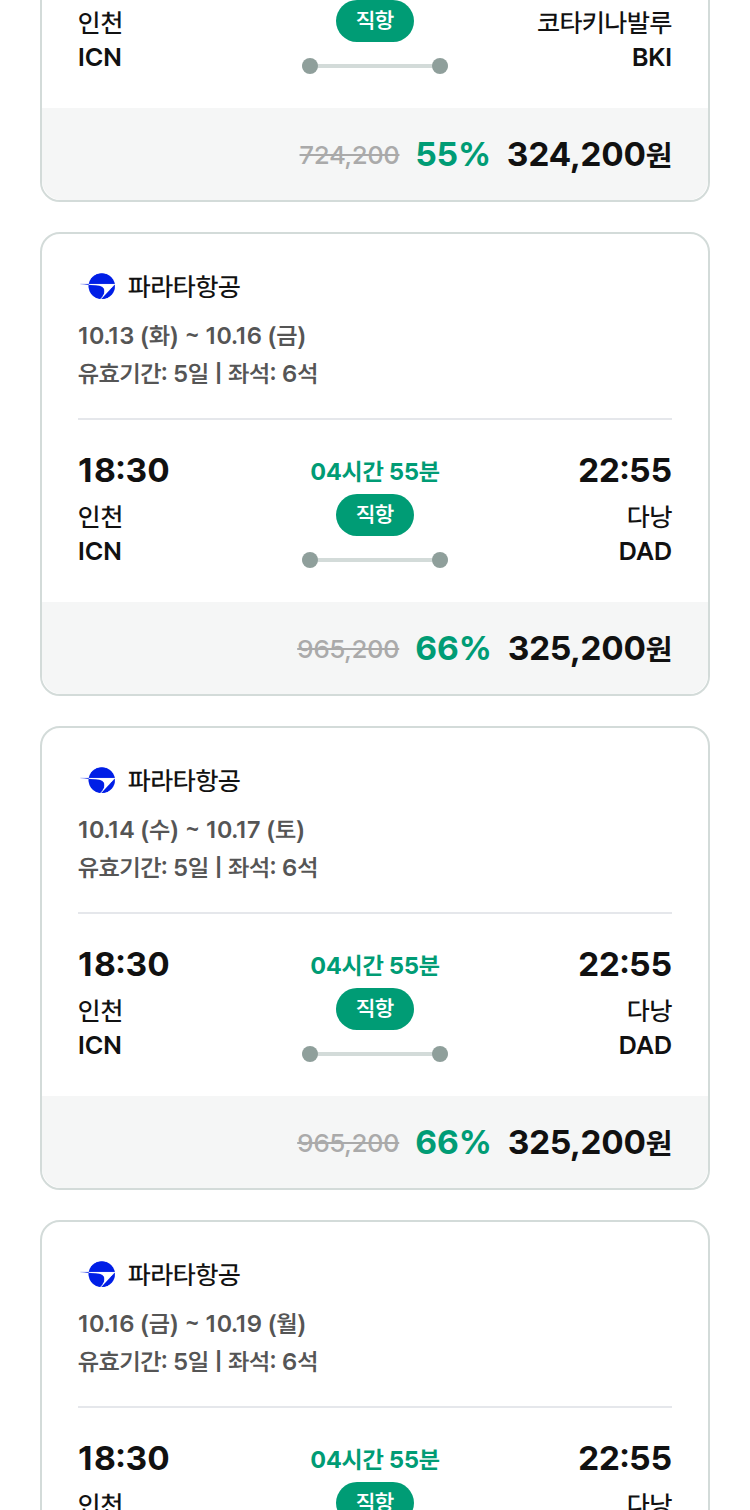Click 다낭 DAD destination on 10.13 flight
750x1510 pixels.
[646, 534]
